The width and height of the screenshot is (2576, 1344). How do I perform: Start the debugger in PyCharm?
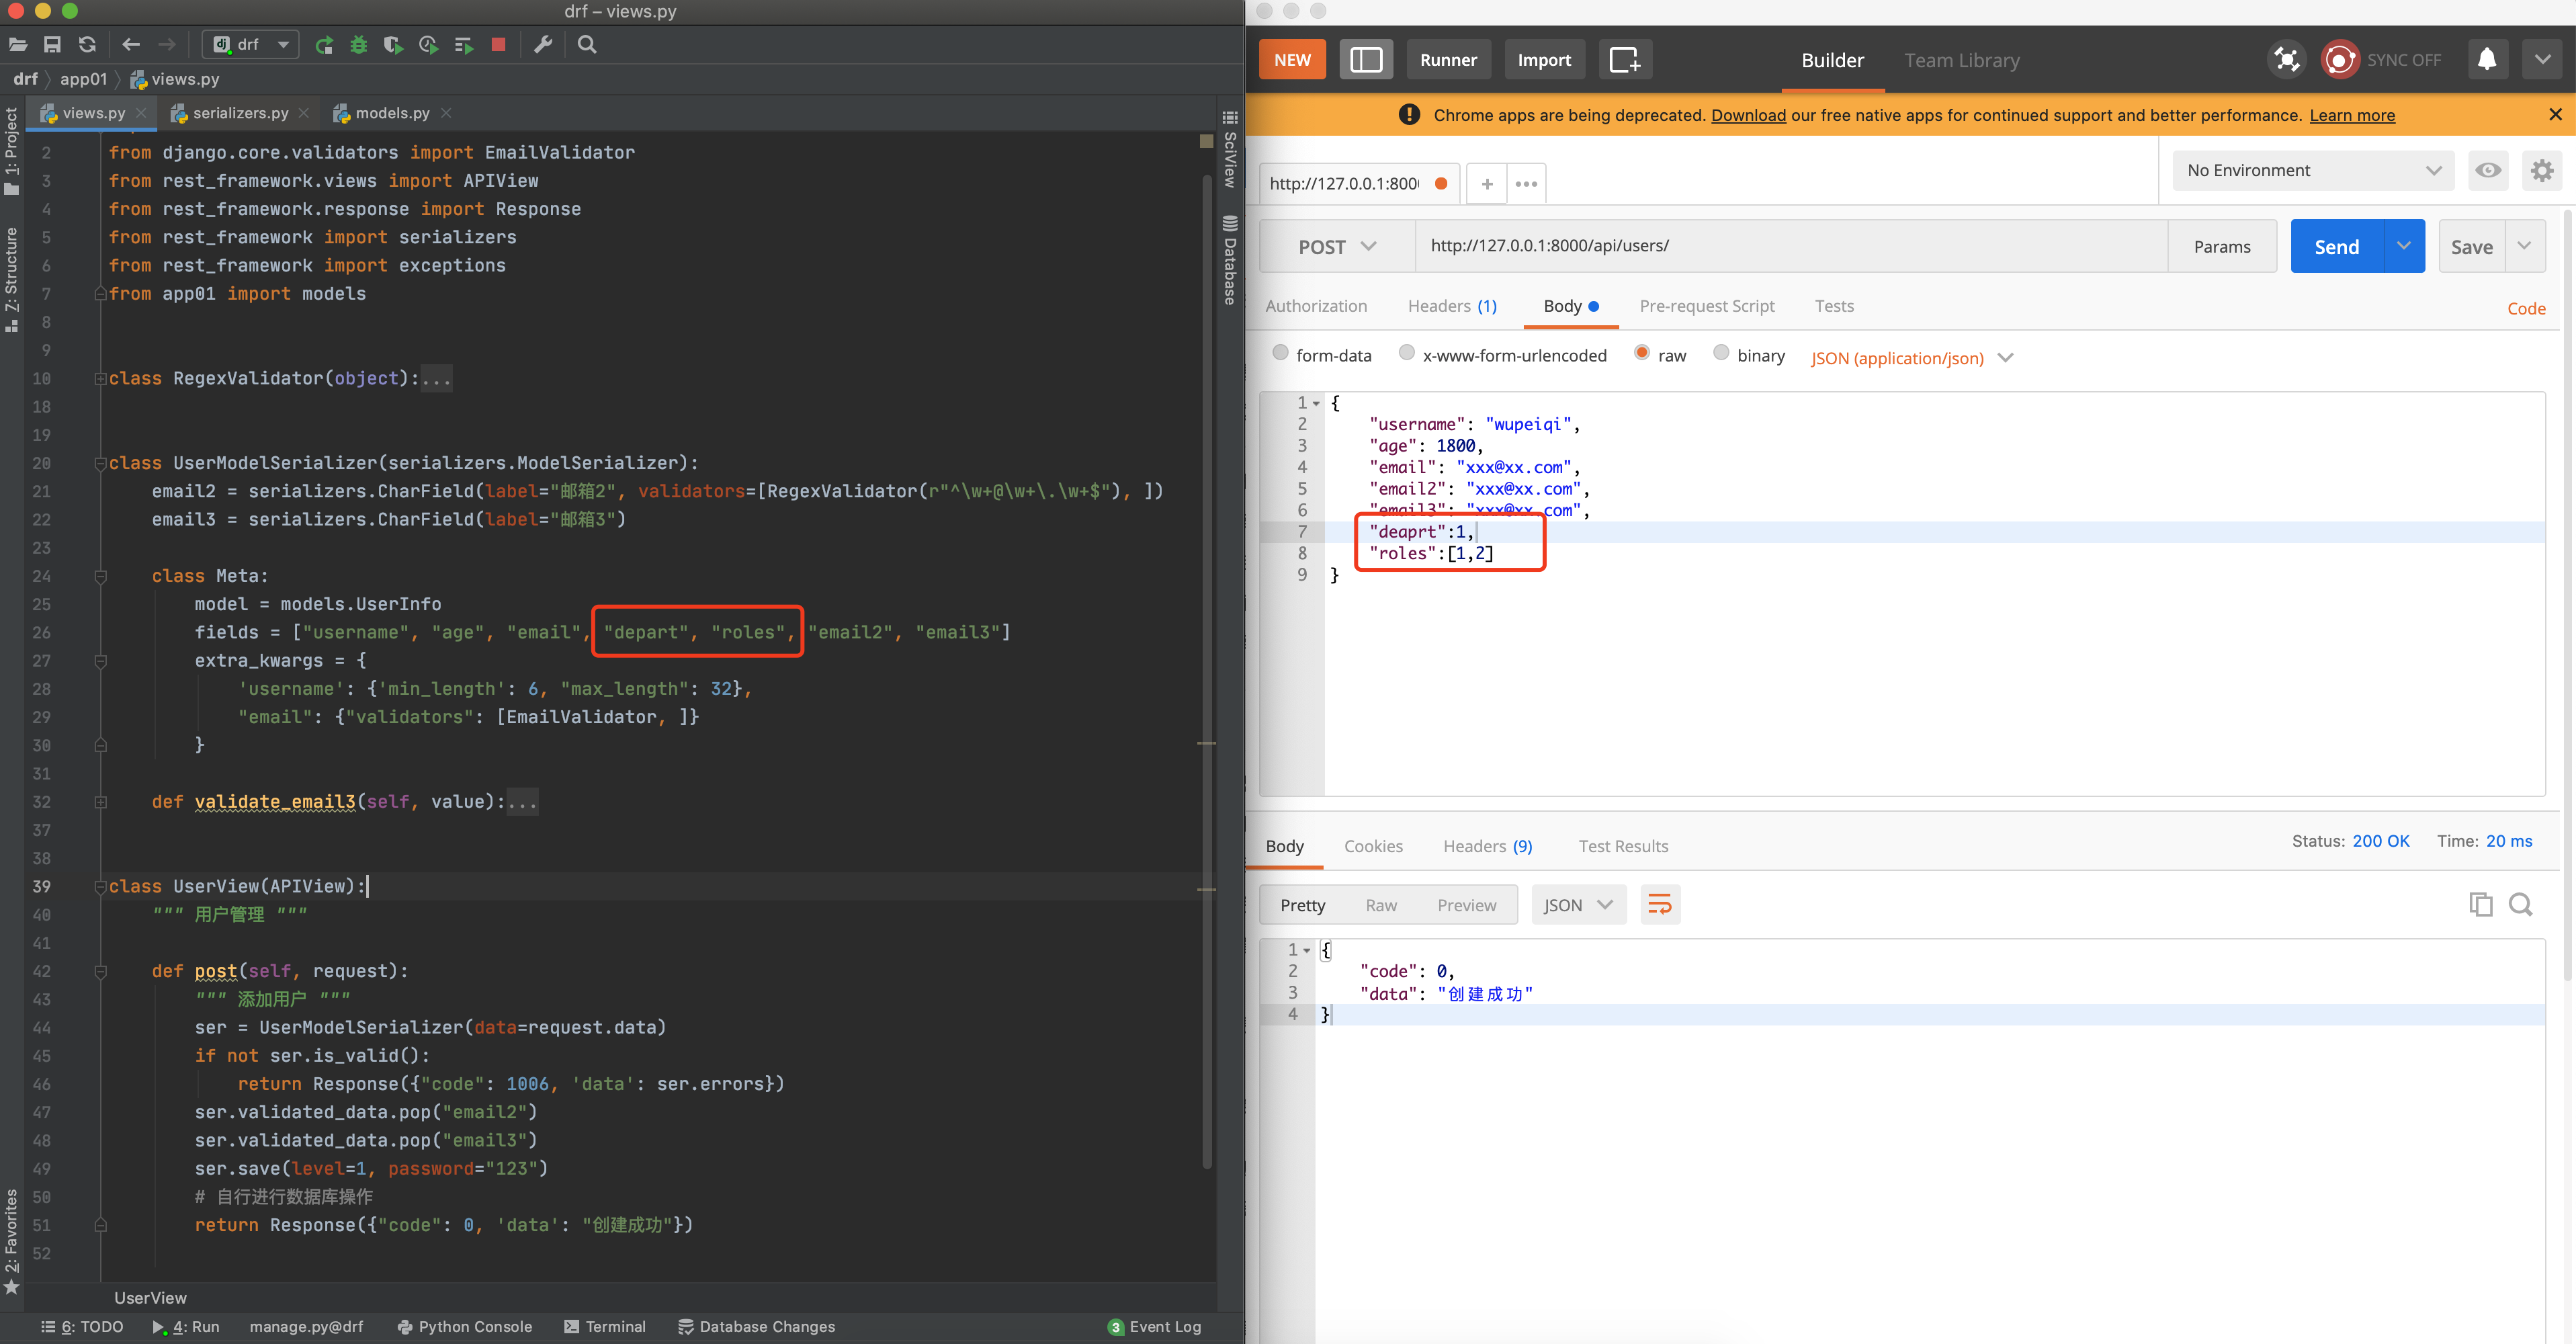click(x=358, y=44)
